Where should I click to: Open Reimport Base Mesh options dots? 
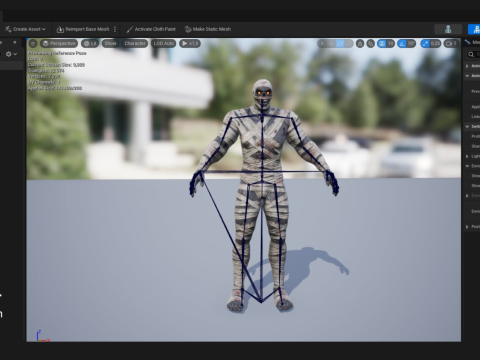click(115, 29)
